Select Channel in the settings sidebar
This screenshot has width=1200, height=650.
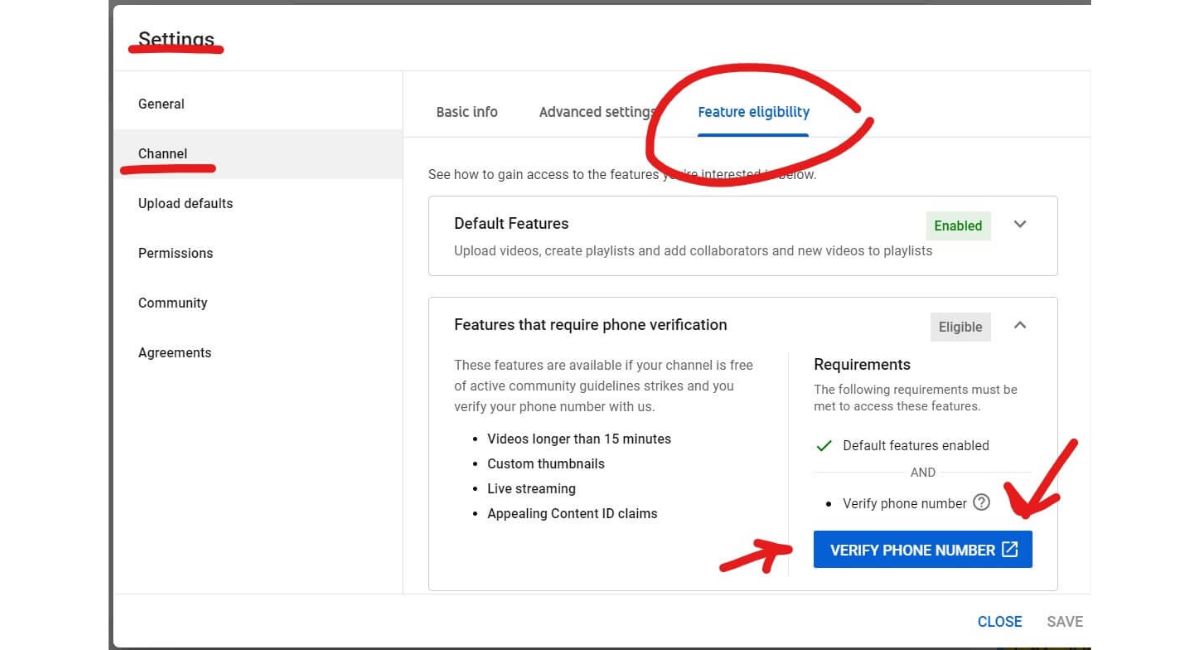[258, 154]
